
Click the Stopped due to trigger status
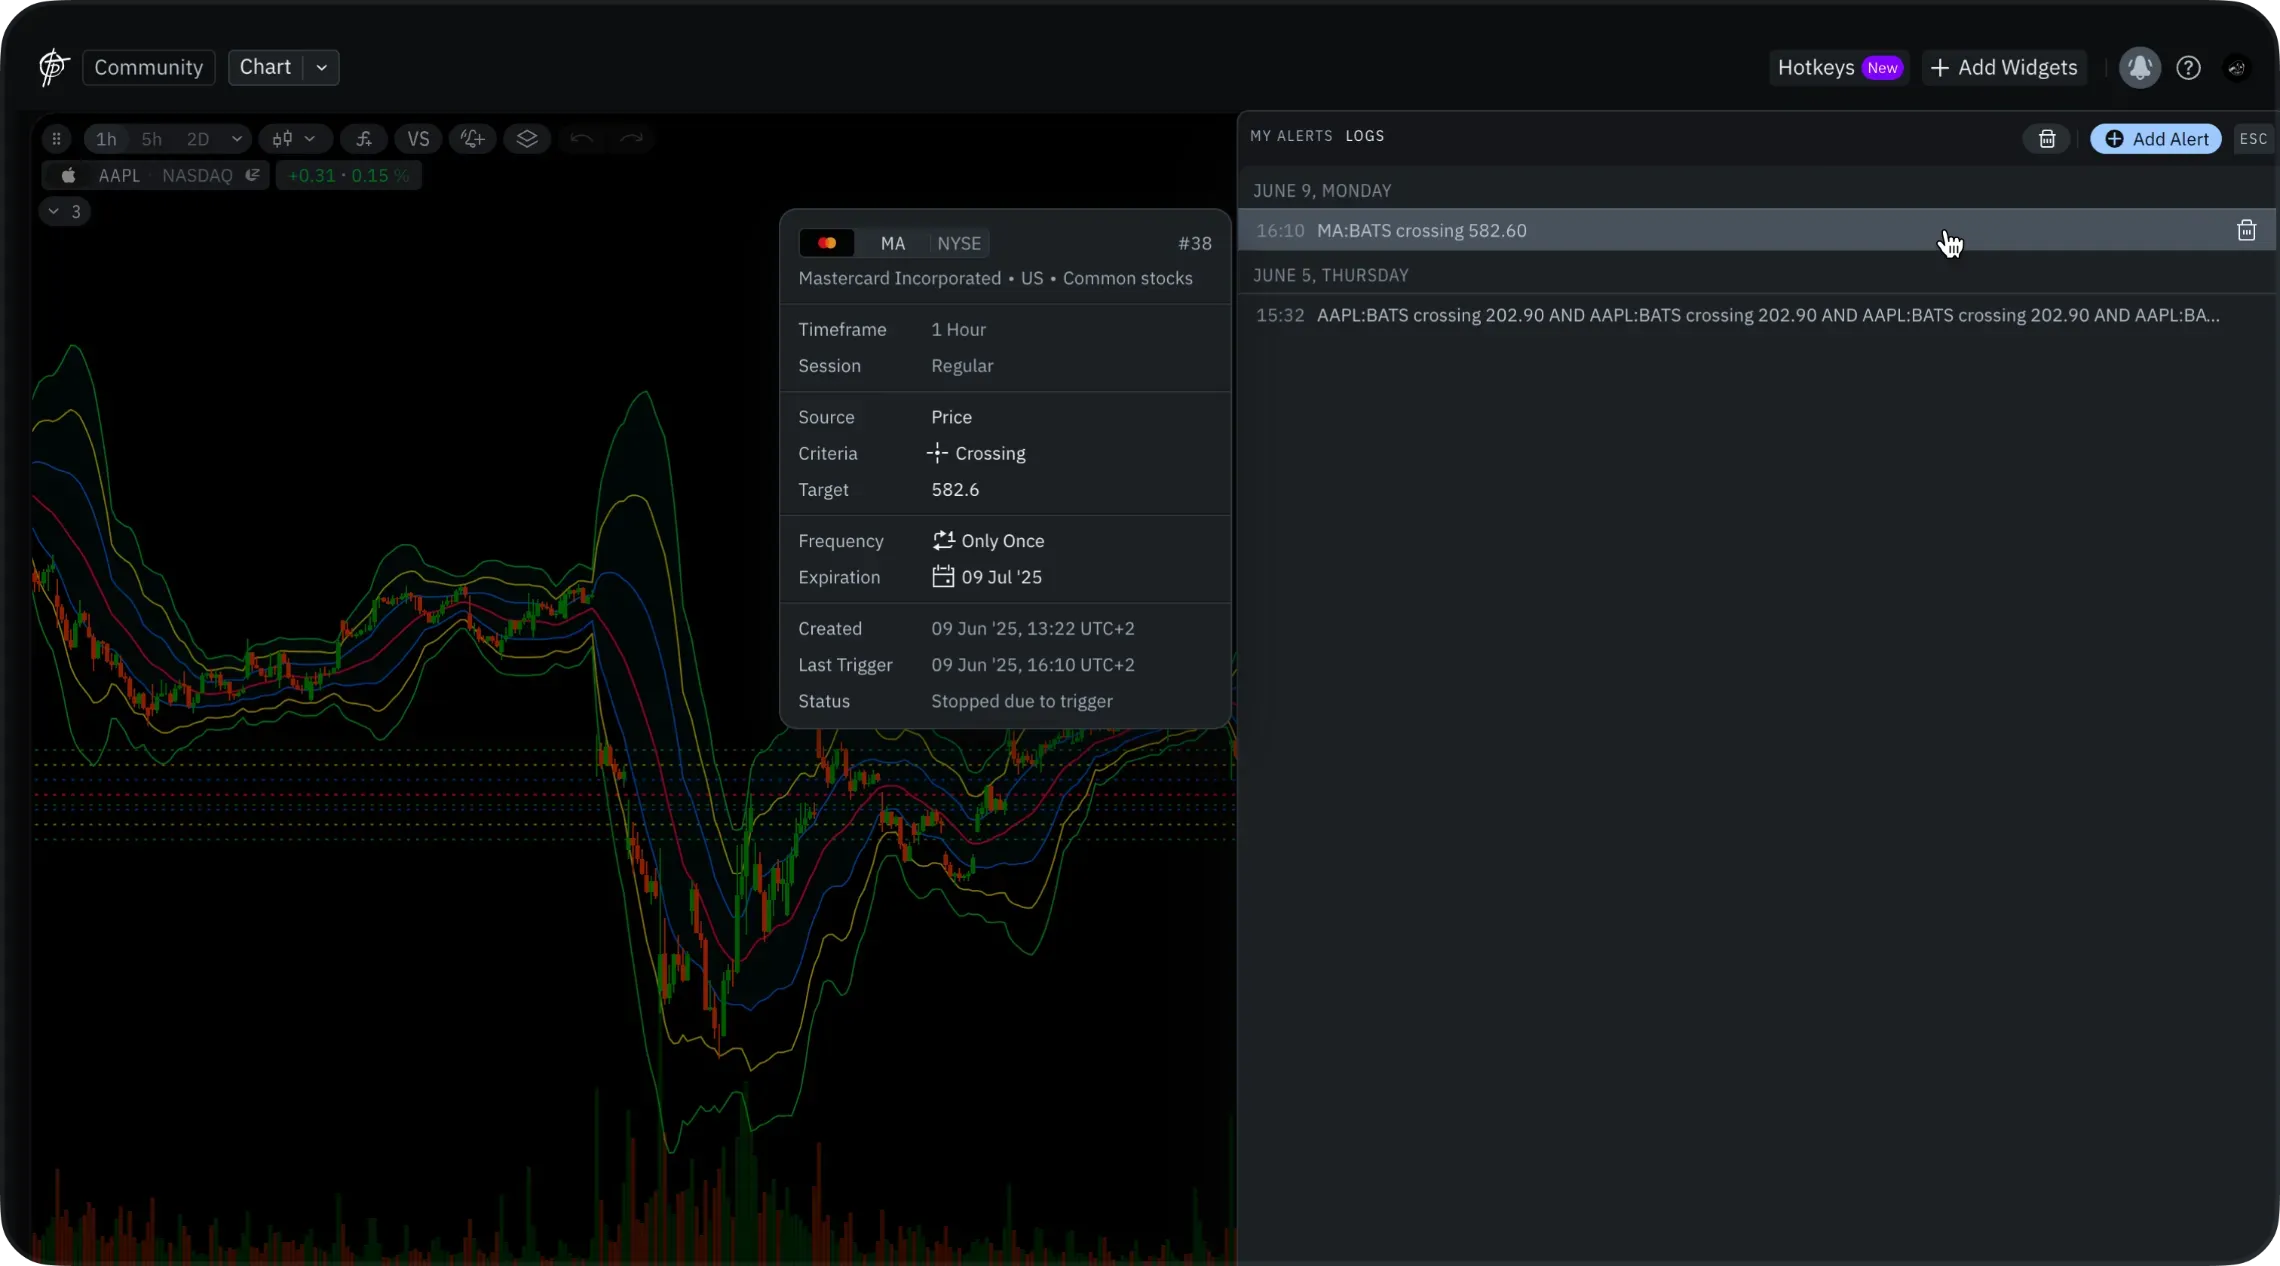(1022, 702)
